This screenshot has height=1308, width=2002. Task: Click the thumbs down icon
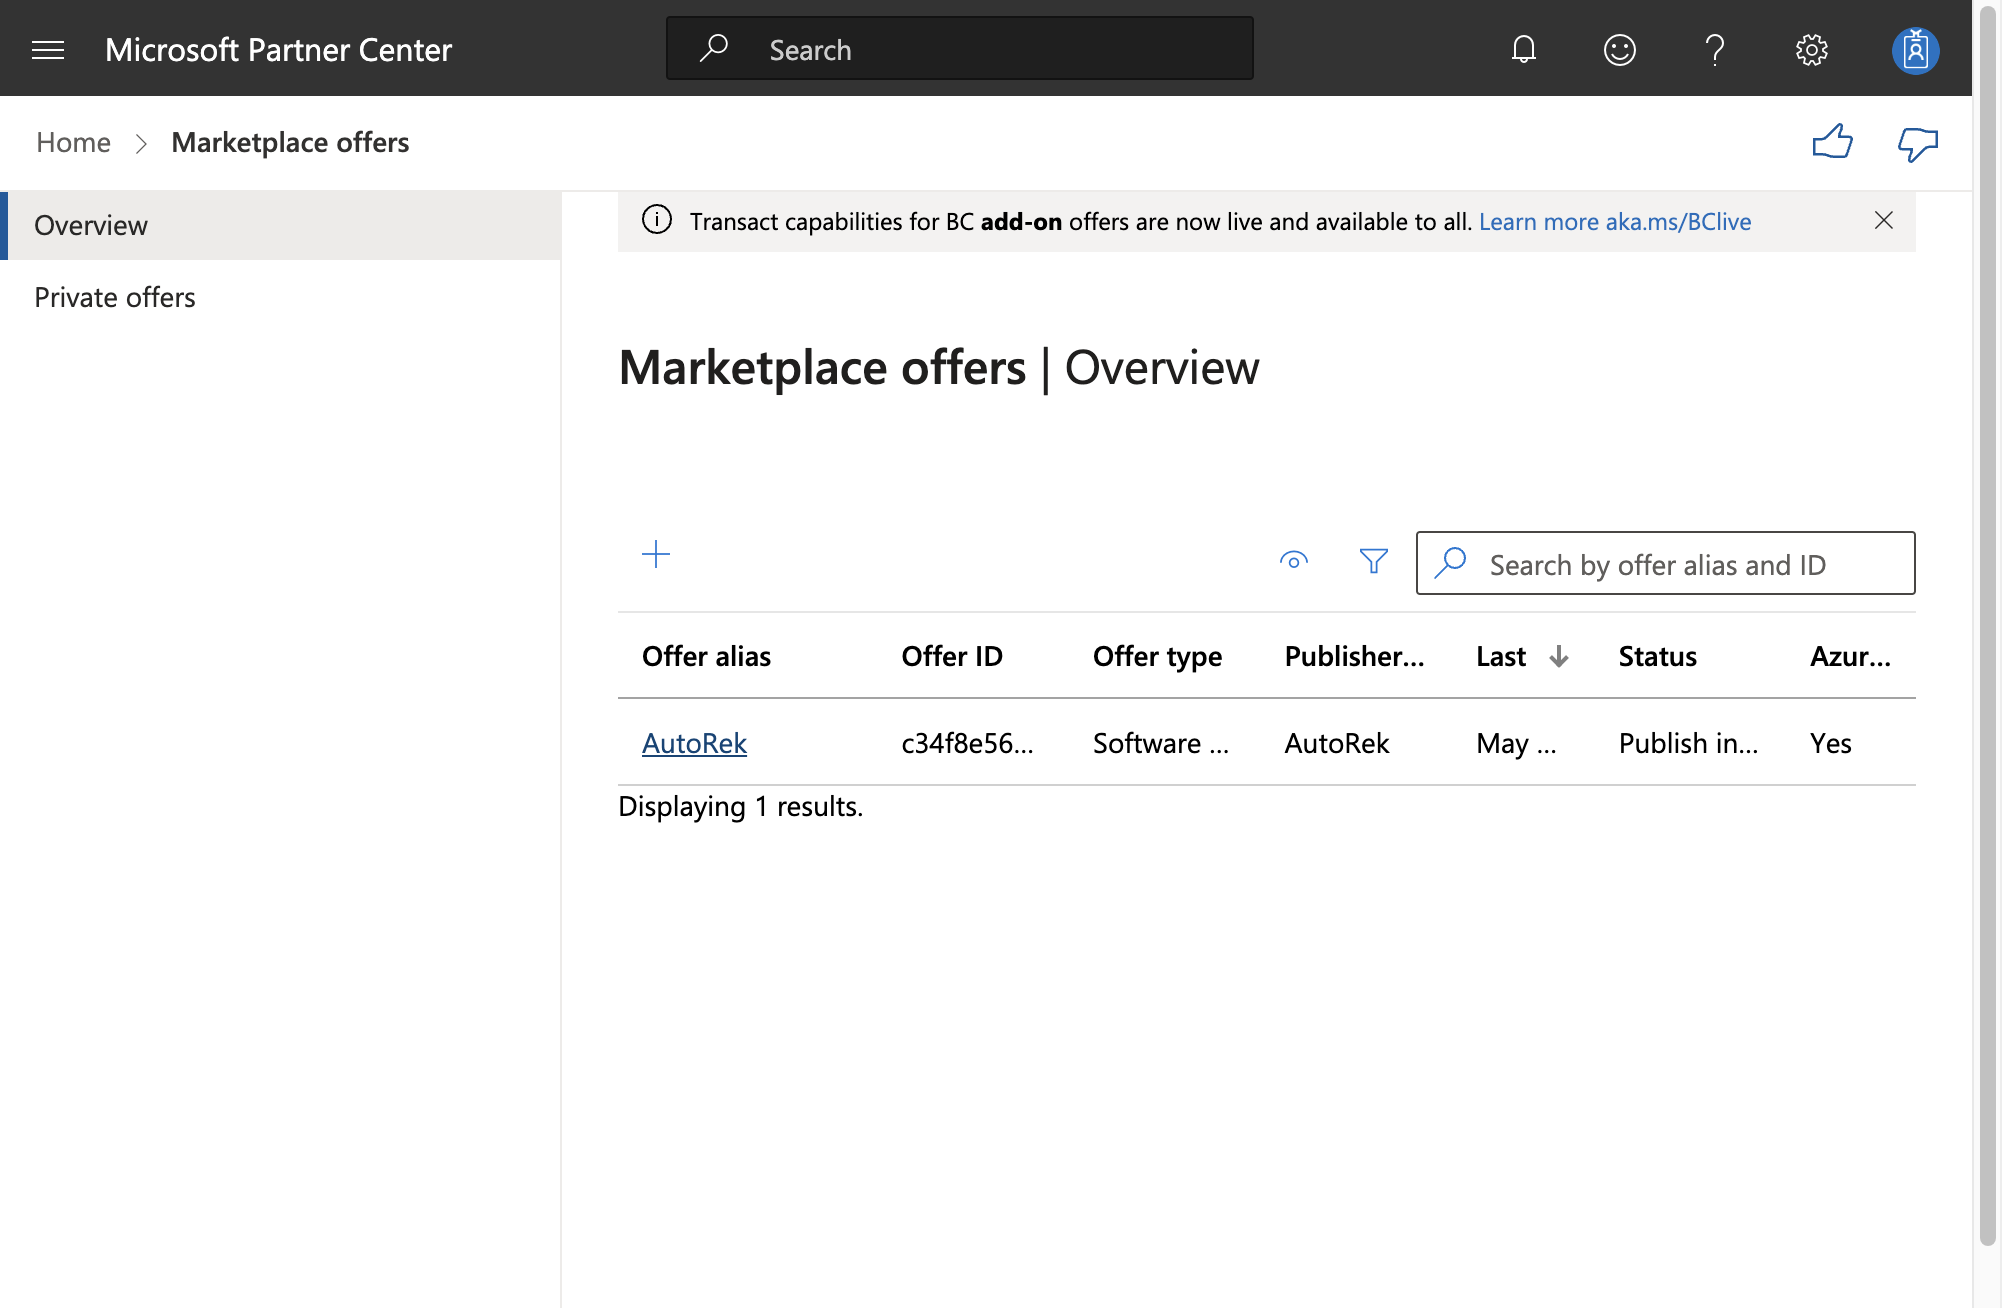[x=1917, y=143]
